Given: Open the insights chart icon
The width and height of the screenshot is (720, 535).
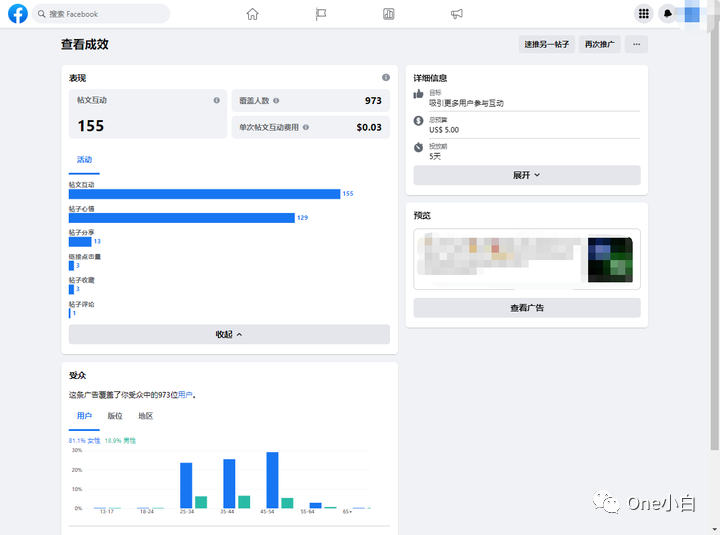Looking at the screenshot, I should click(x=388, y=14).
